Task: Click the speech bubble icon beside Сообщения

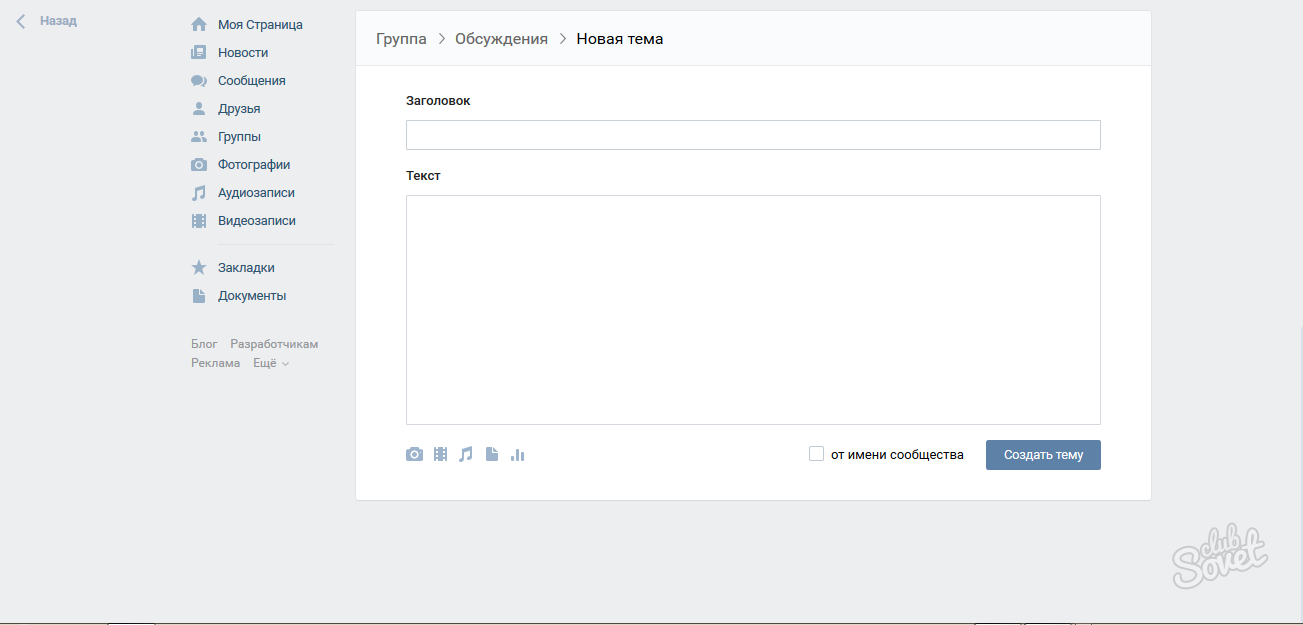Action: (199, 81)
